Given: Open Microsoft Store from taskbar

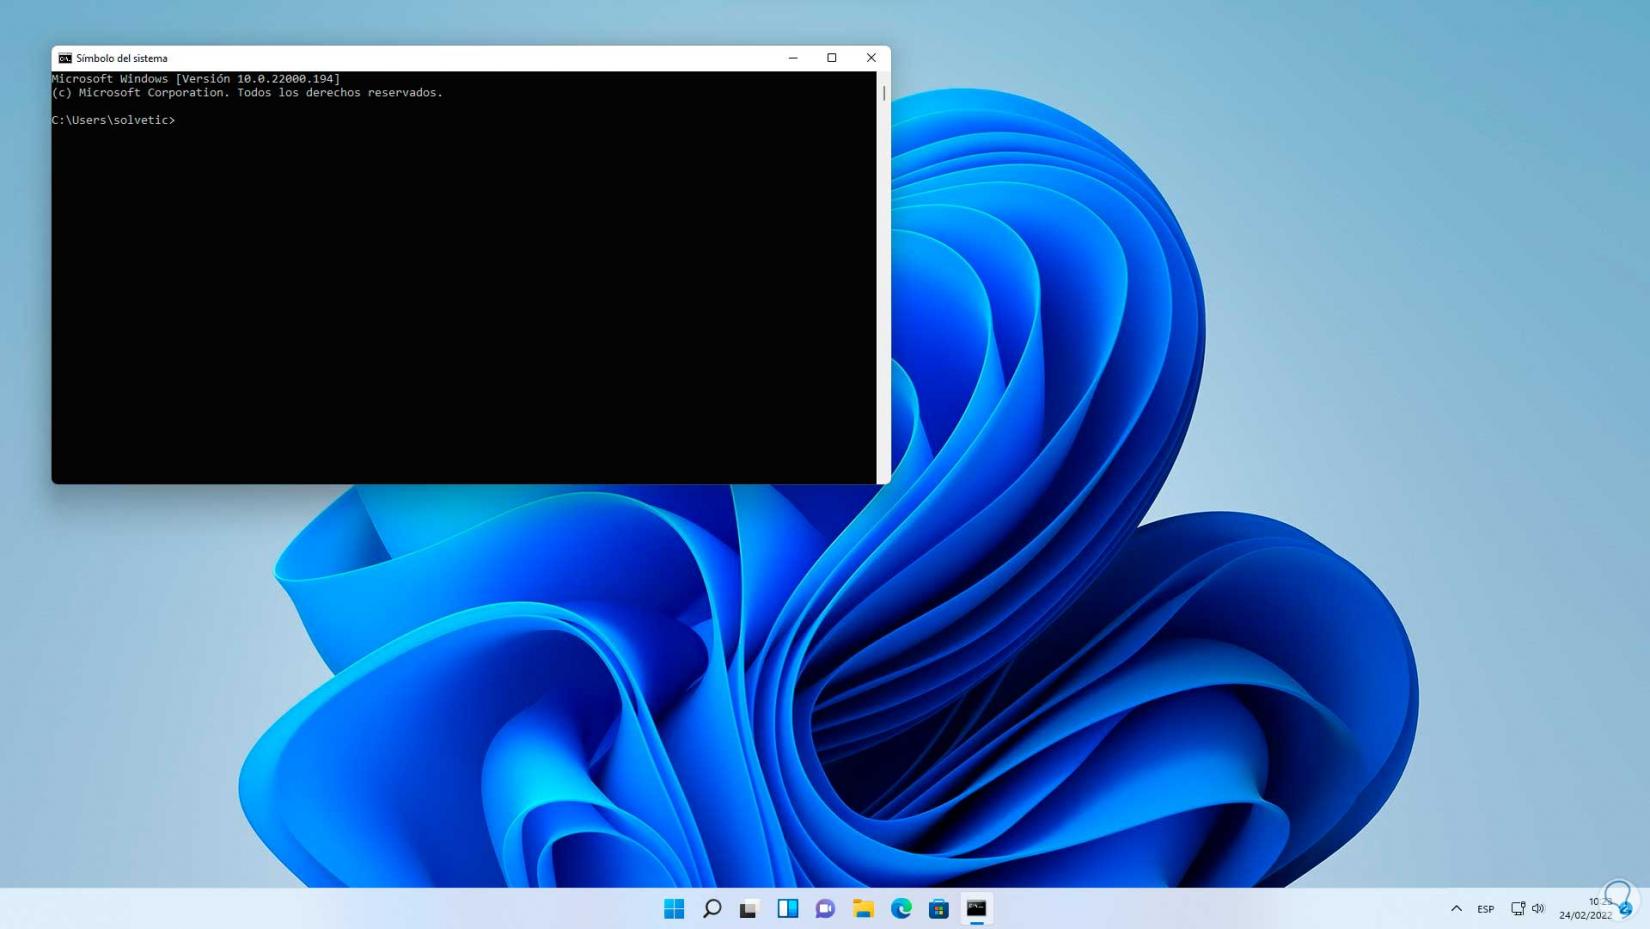Looking at the screenshot, I should coord(938,908).
